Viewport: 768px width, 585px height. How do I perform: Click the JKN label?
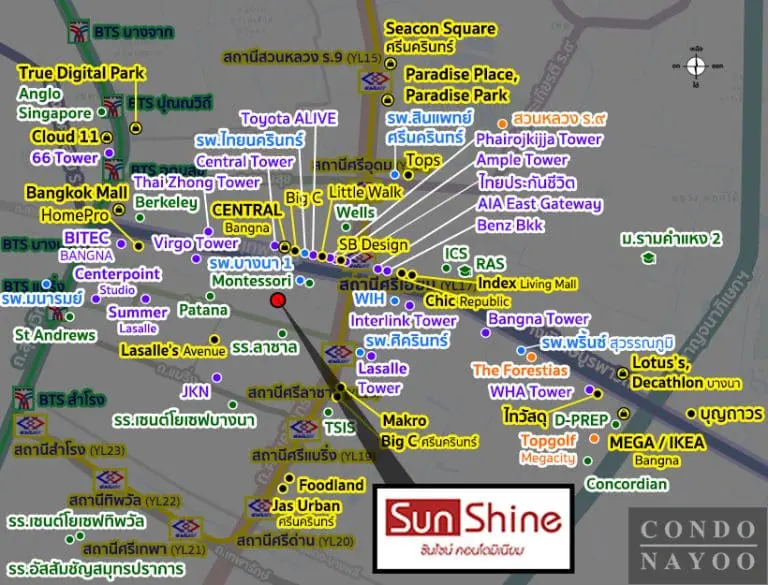[x=195, y=391]
